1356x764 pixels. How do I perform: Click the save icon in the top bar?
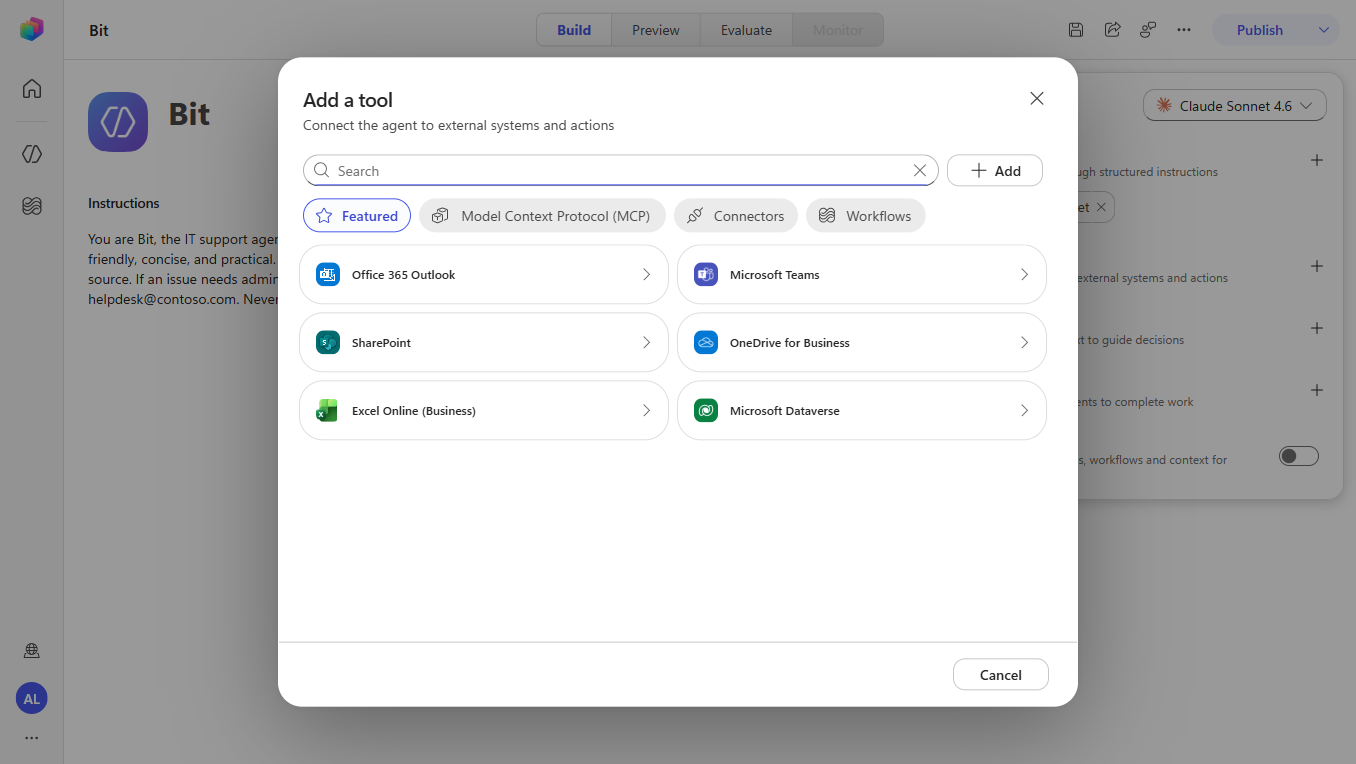[x=1076, y=30]
